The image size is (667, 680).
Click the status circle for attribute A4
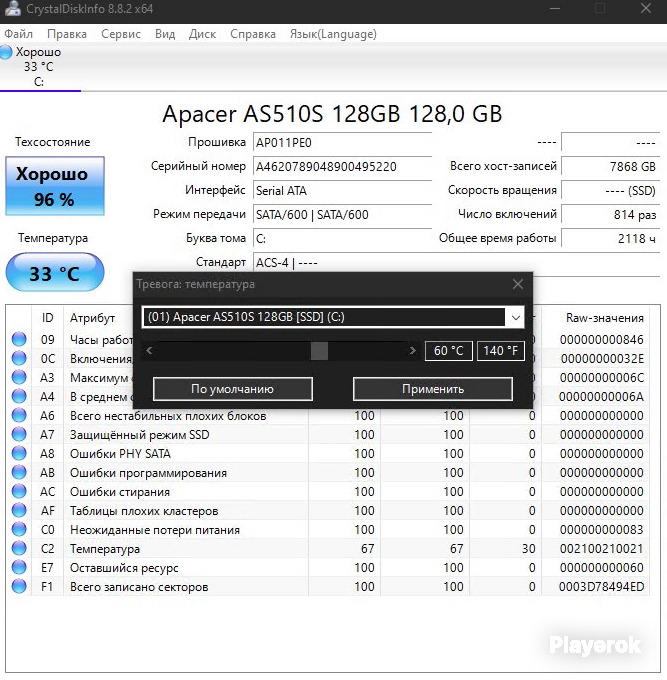pyautogui.click(x=19, y=396)
